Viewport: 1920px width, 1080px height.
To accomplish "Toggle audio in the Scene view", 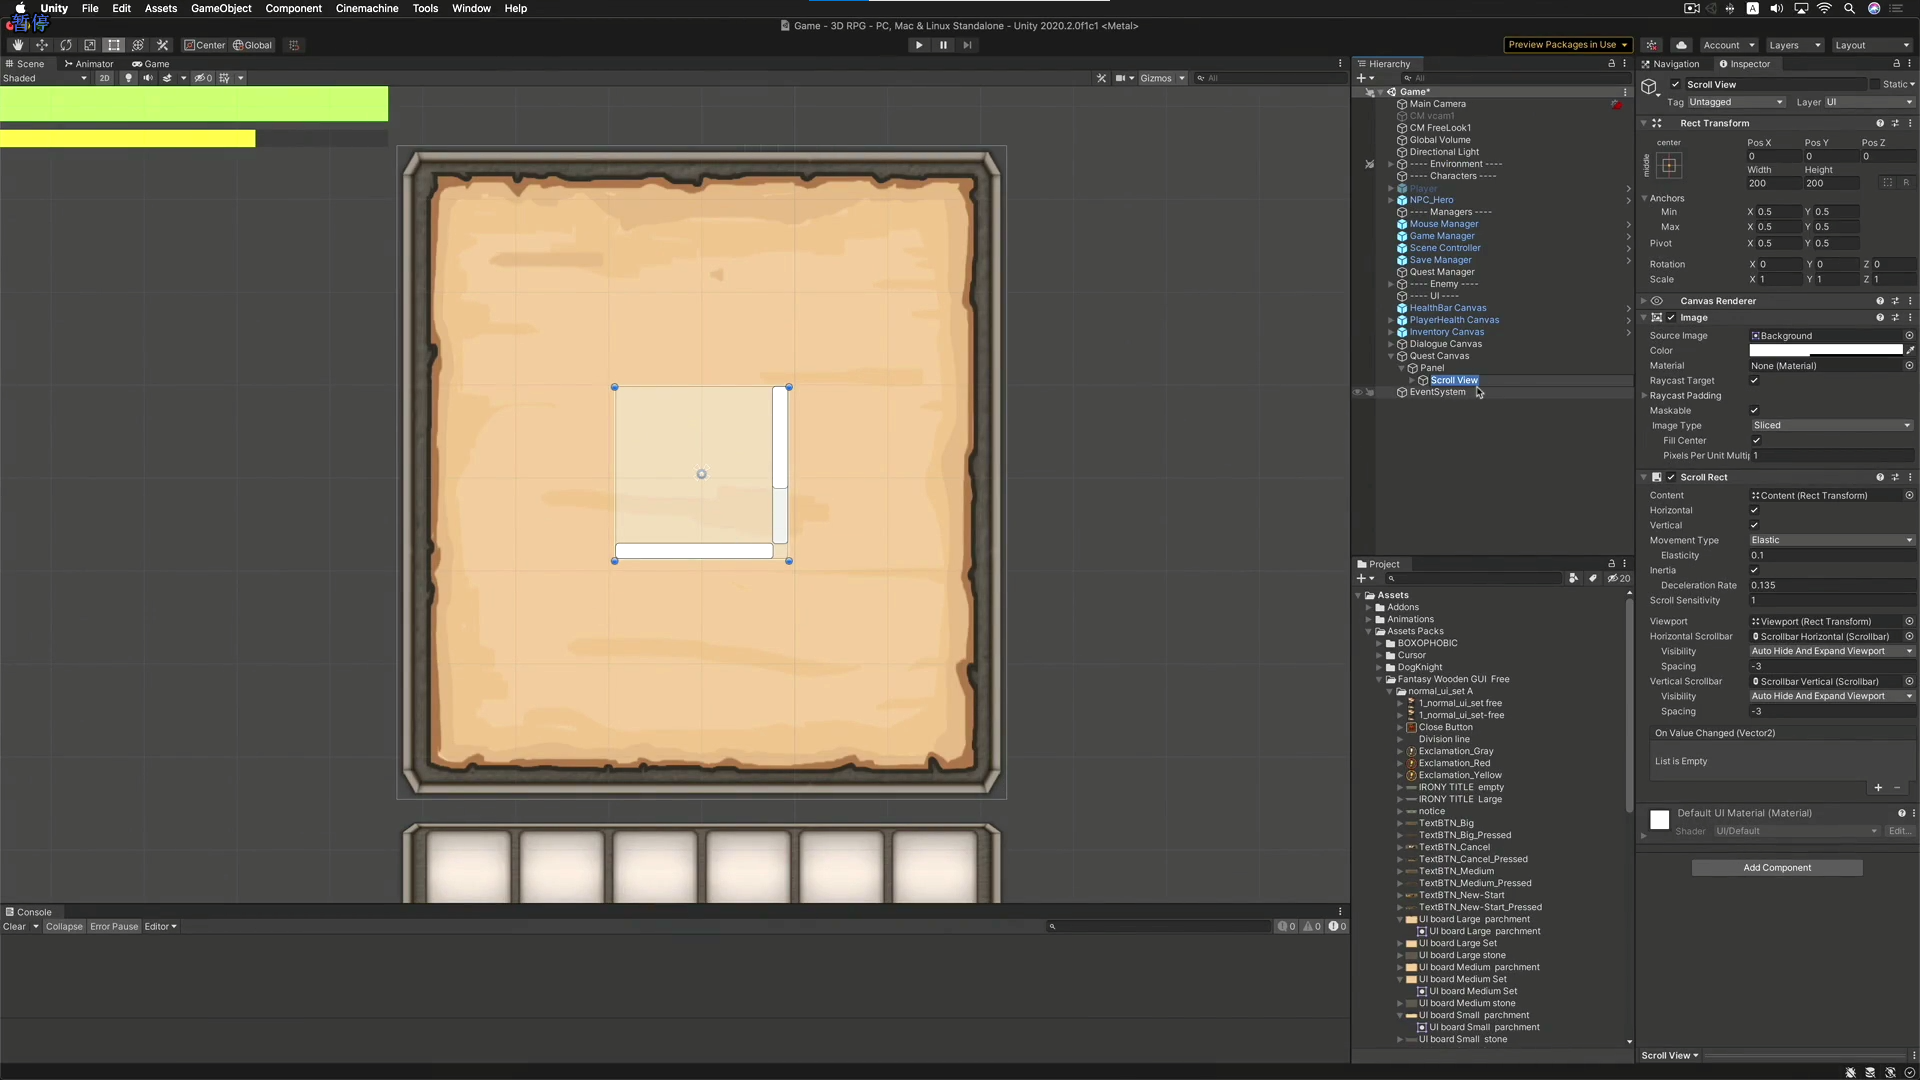I will click(x=148, y=78).
